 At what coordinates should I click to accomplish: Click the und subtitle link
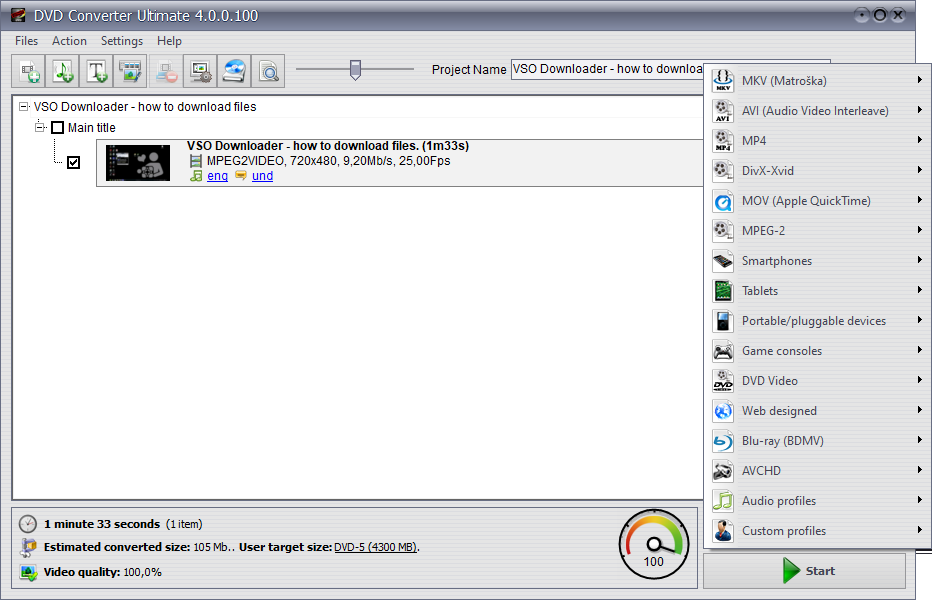coord(262,176)
